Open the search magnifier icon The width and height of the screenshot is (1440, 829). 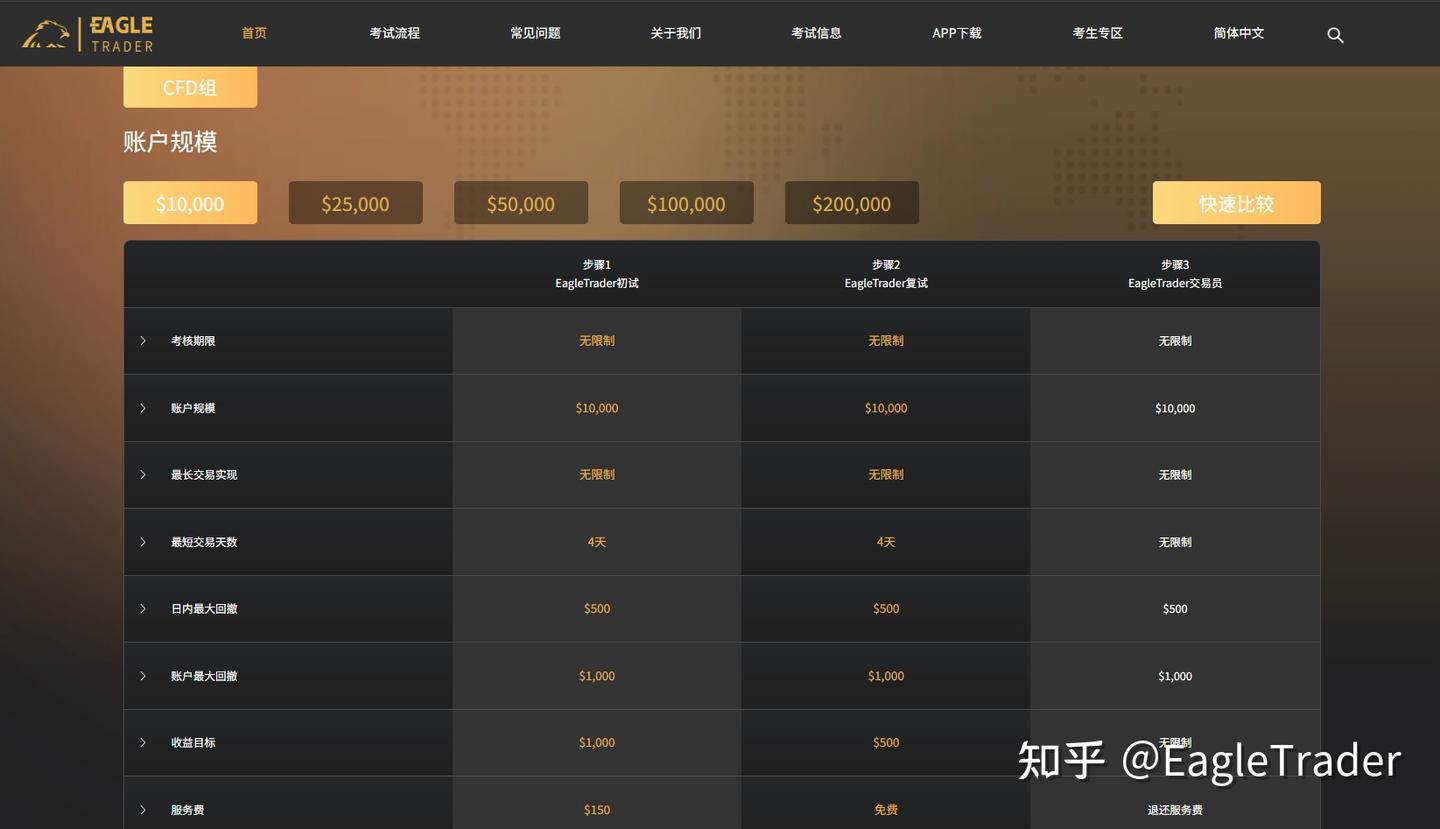1335,35
